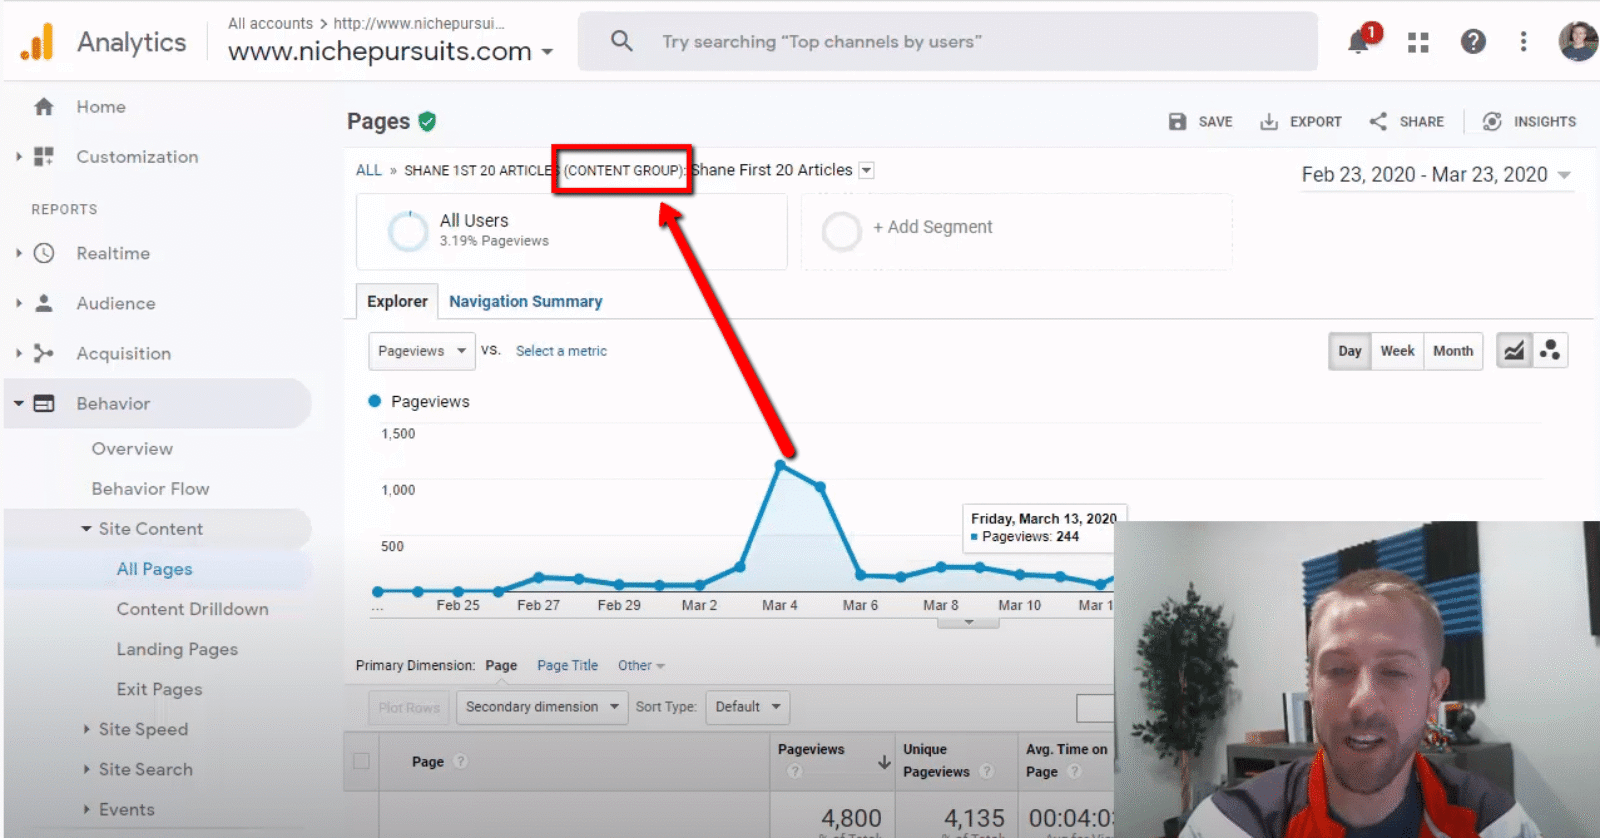Click the search bar input field

point(947,42)
